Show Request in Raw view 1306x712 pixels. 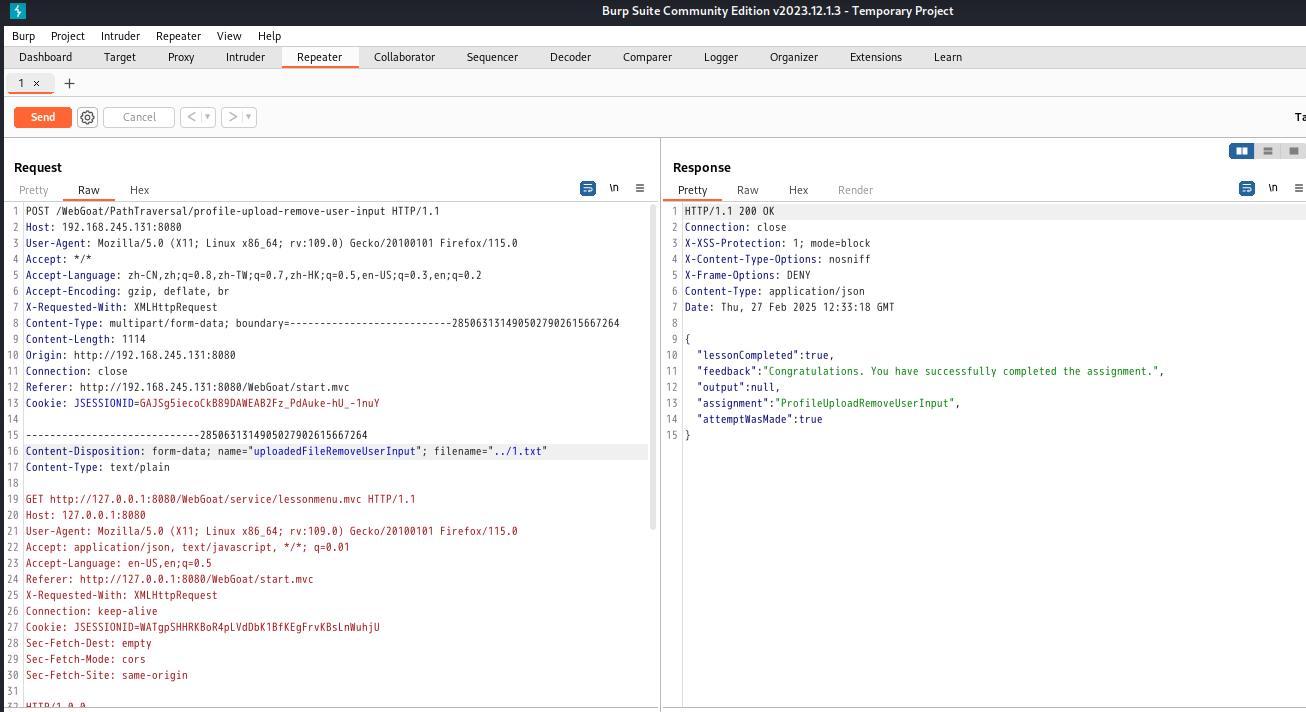click(x=89, y=190)
